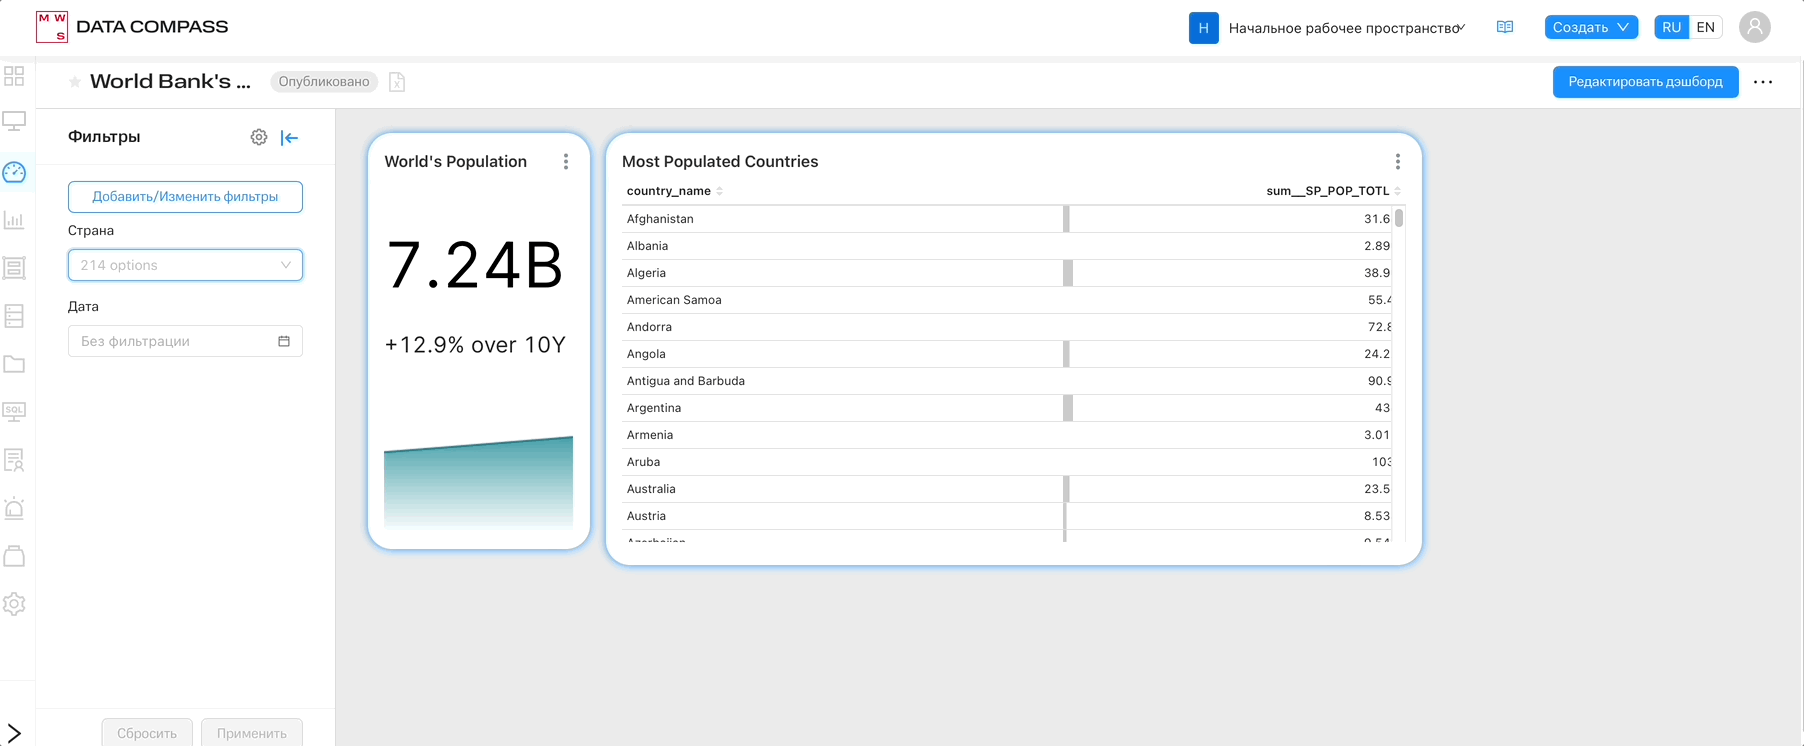Click Редактировать дэшборд button

(x=1645, y=82)
